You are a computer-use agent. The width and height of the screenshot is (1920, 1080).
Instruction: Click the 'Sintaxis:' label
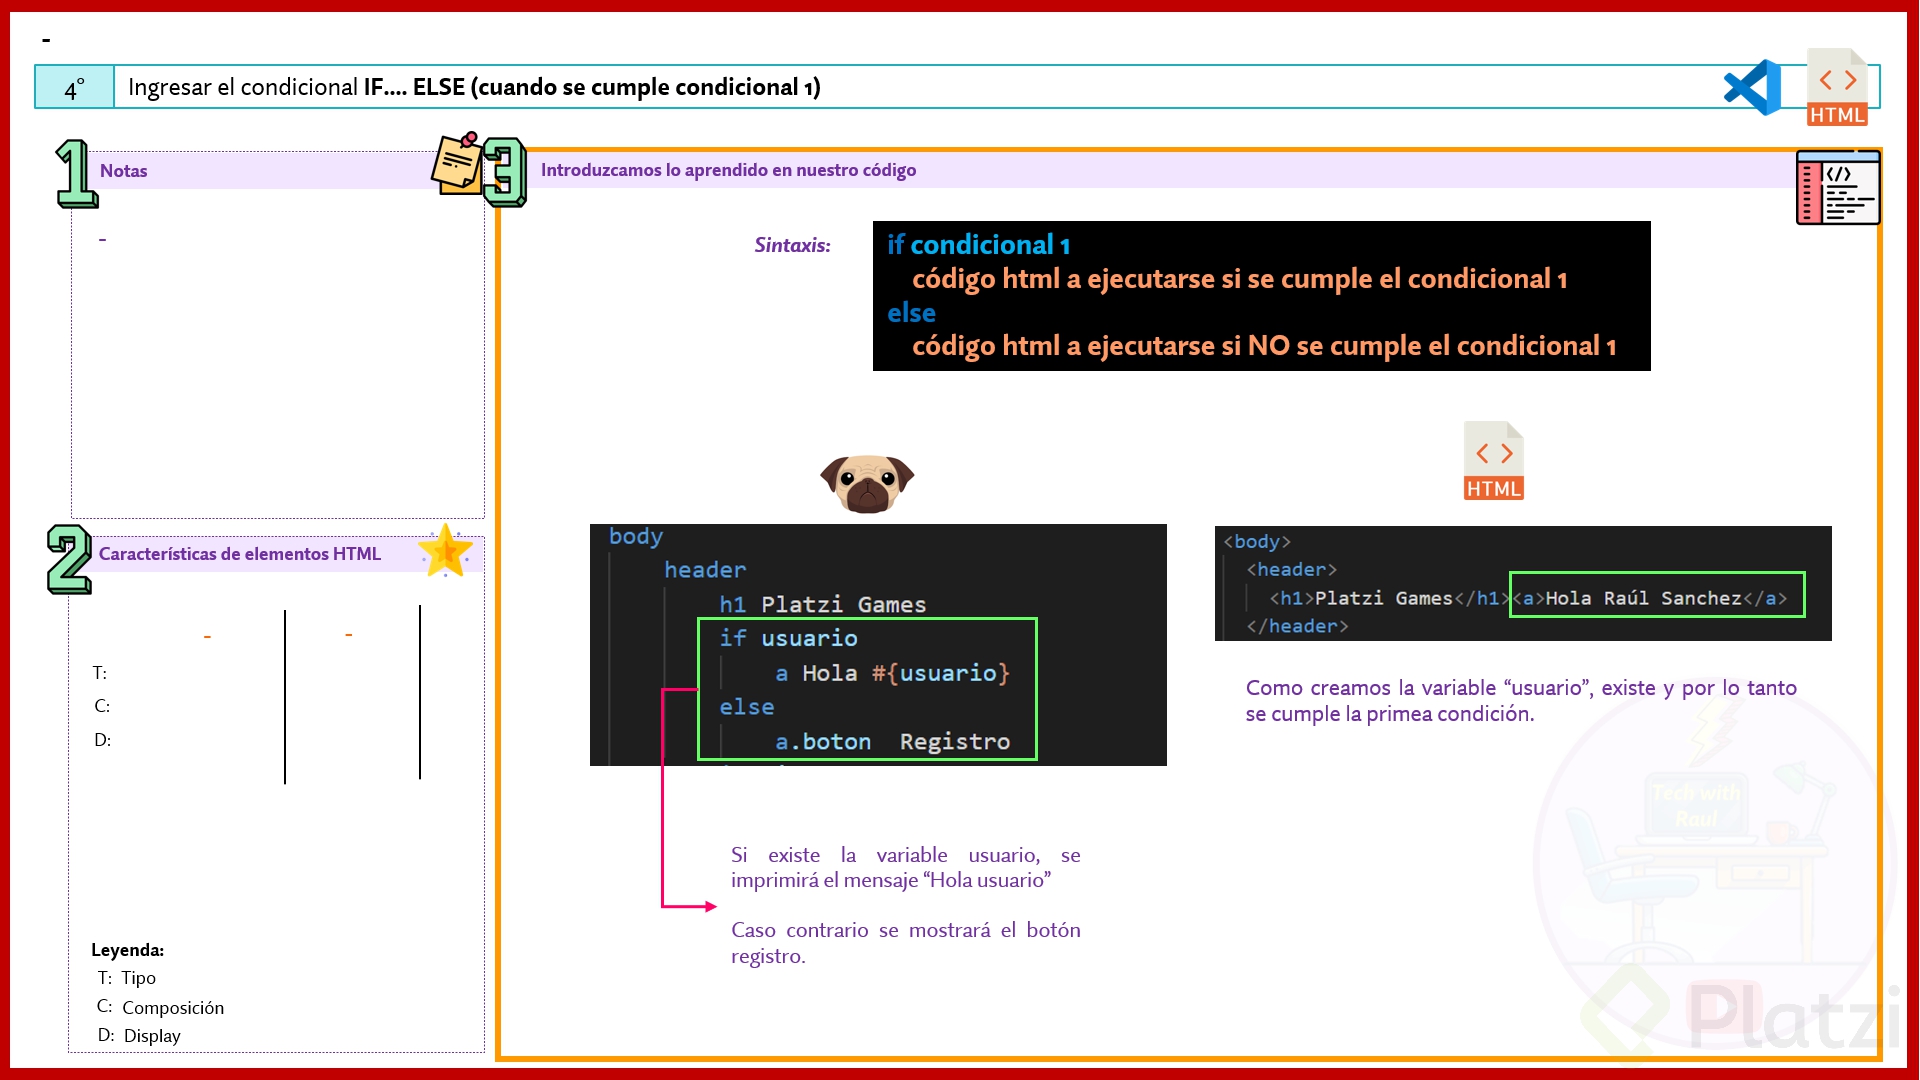coord(792,245)
